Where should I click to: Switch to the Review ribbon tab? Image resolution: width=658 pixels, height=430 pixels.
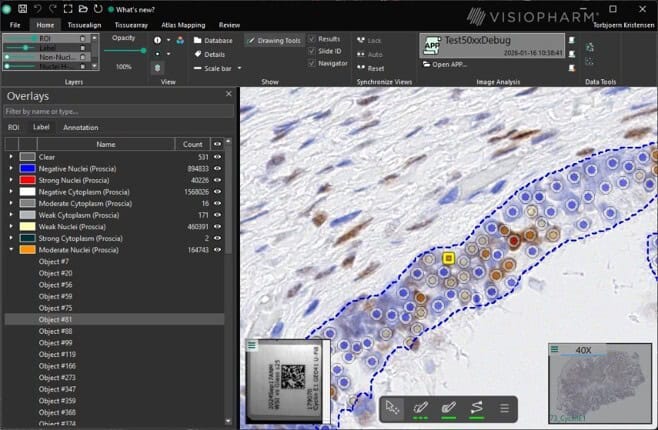(x=229, y=25)
